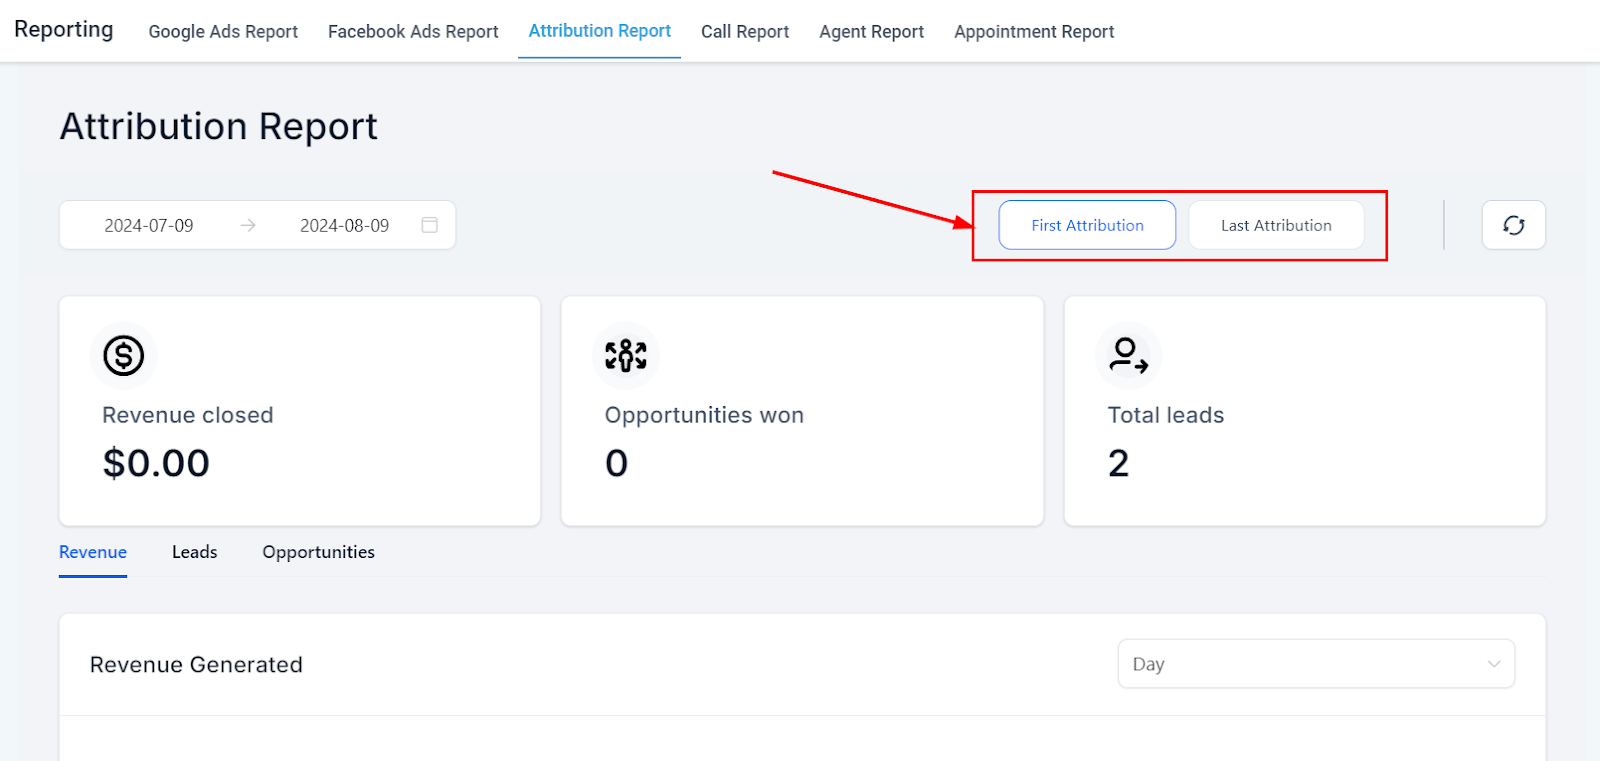Viewport: 1600px width, 761px height.
Task: Click the refresh icon button
Action: [1513, 225]
